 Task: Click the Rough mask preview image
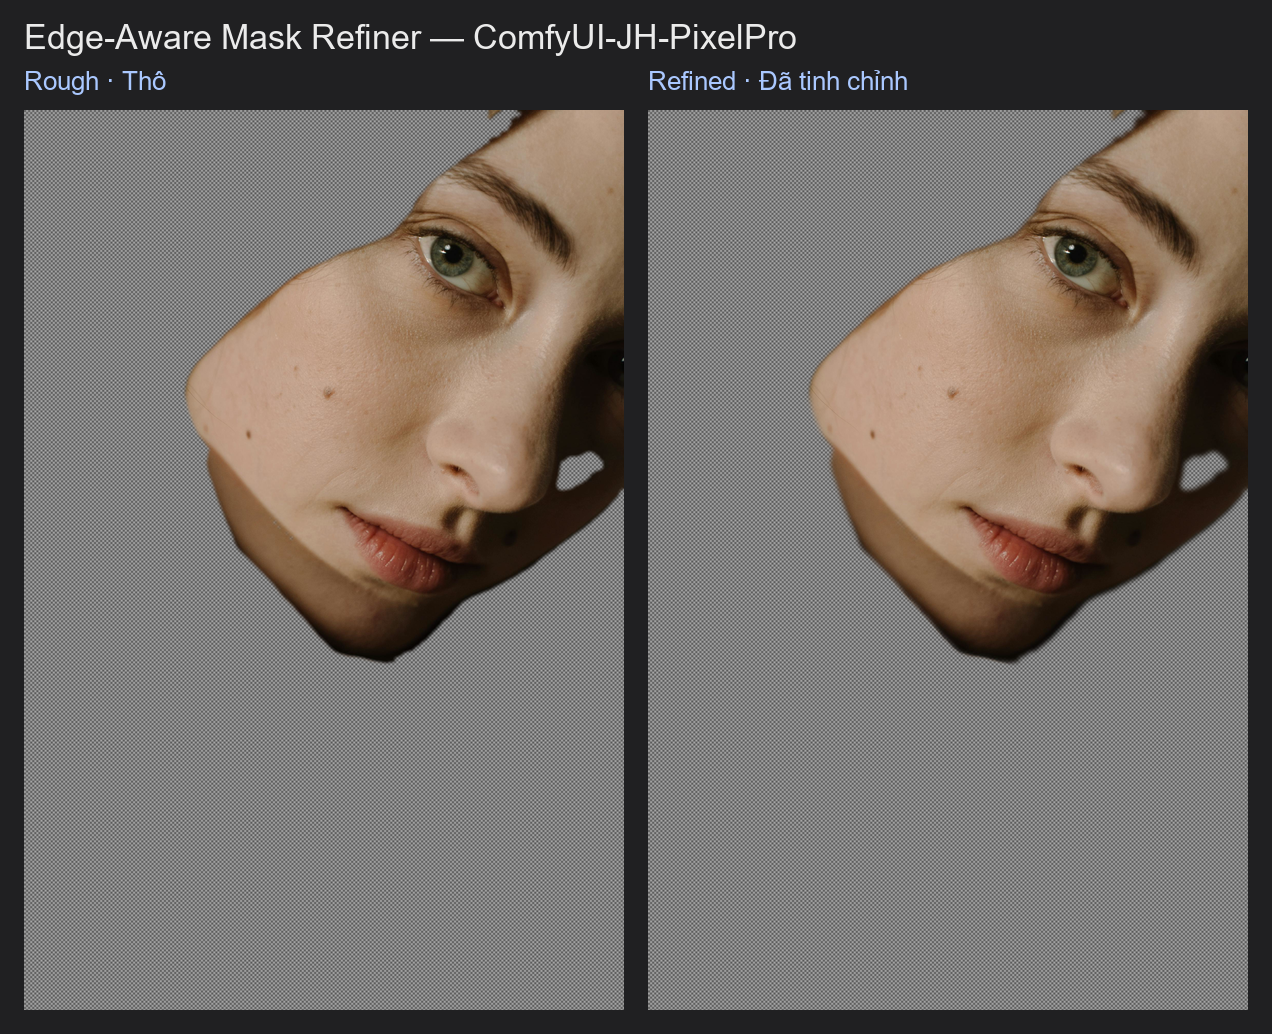pos(324,560)
